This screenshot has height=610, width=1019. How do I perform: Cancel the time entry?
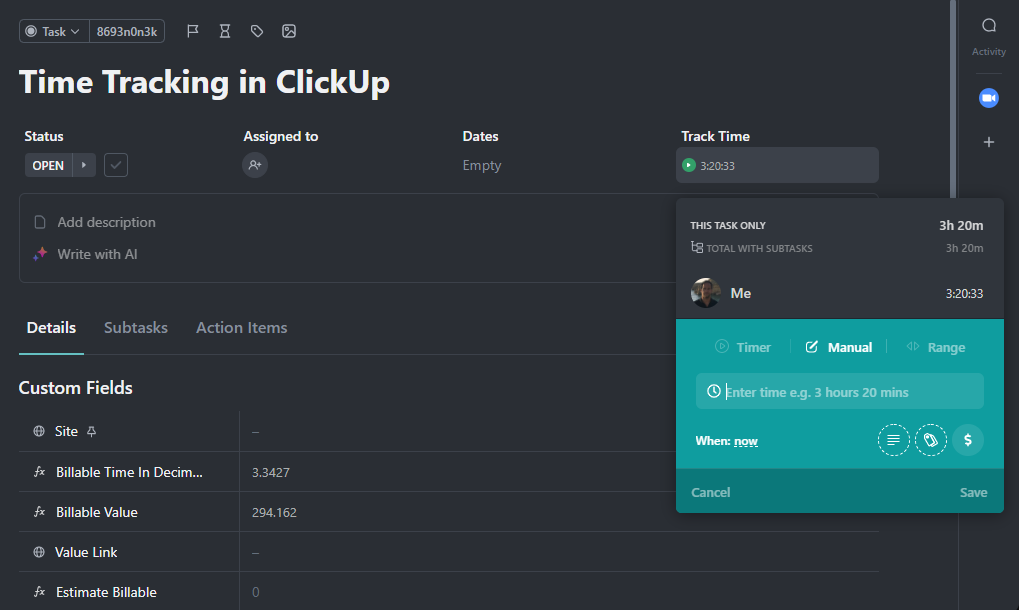pyautogui.click(x=710, y=492)
